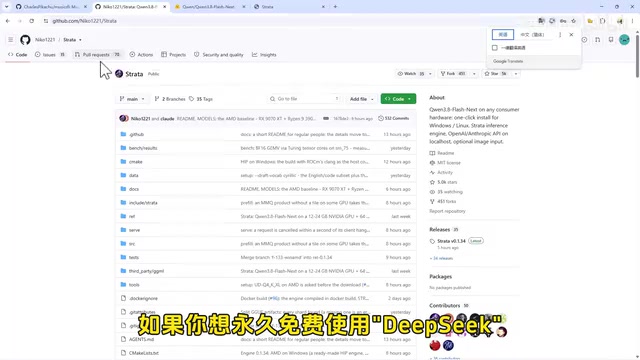Click the Google Translate icon in address bar

point(541,21)
